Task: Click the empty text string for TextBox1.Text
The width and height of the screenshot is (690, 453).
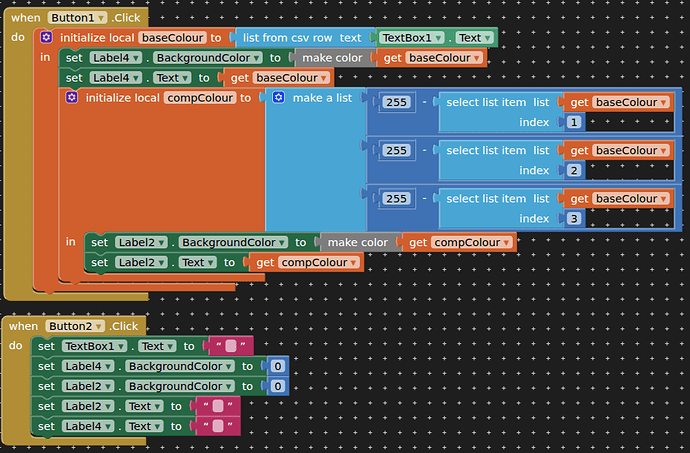Action: click(231, 346)
